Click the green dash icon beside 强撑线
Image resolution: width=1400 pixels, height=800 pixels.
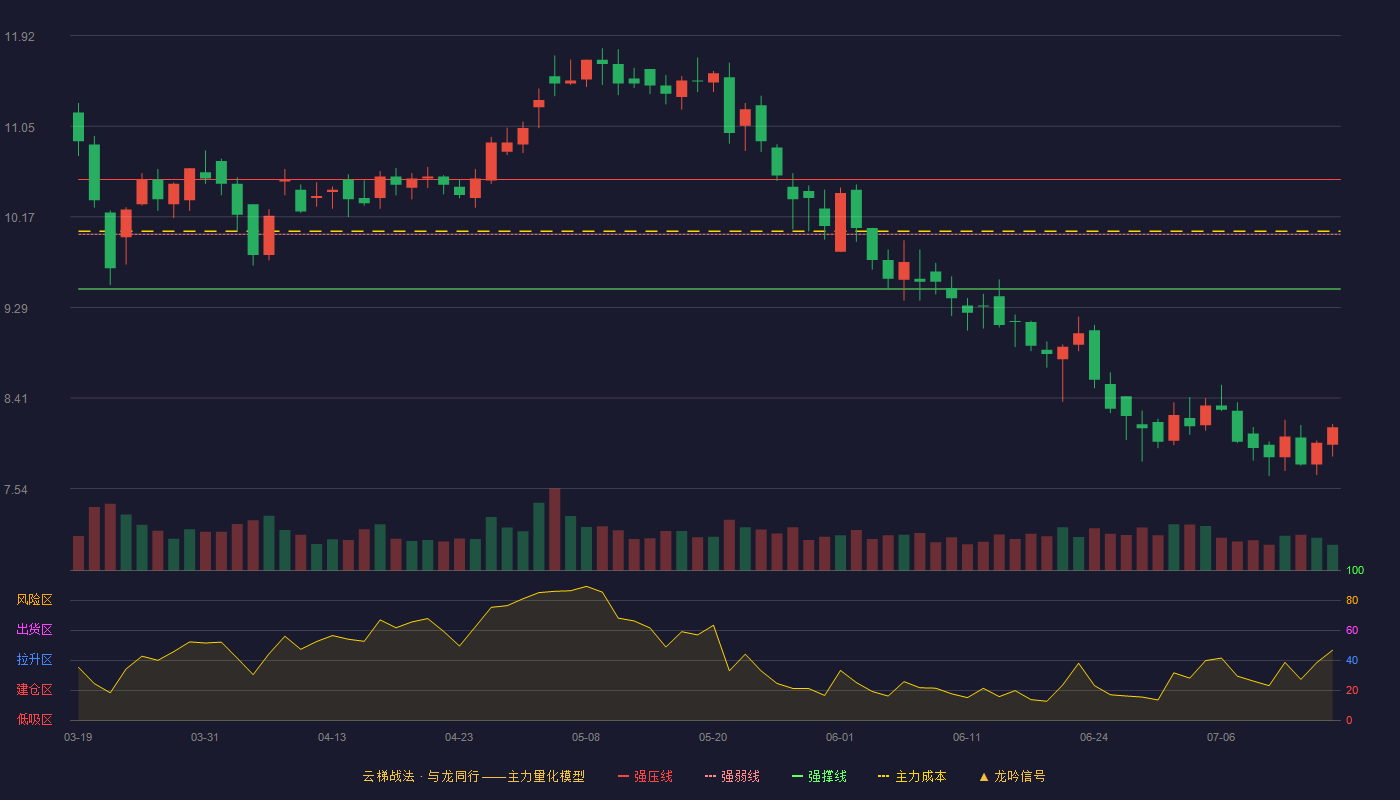797,776
